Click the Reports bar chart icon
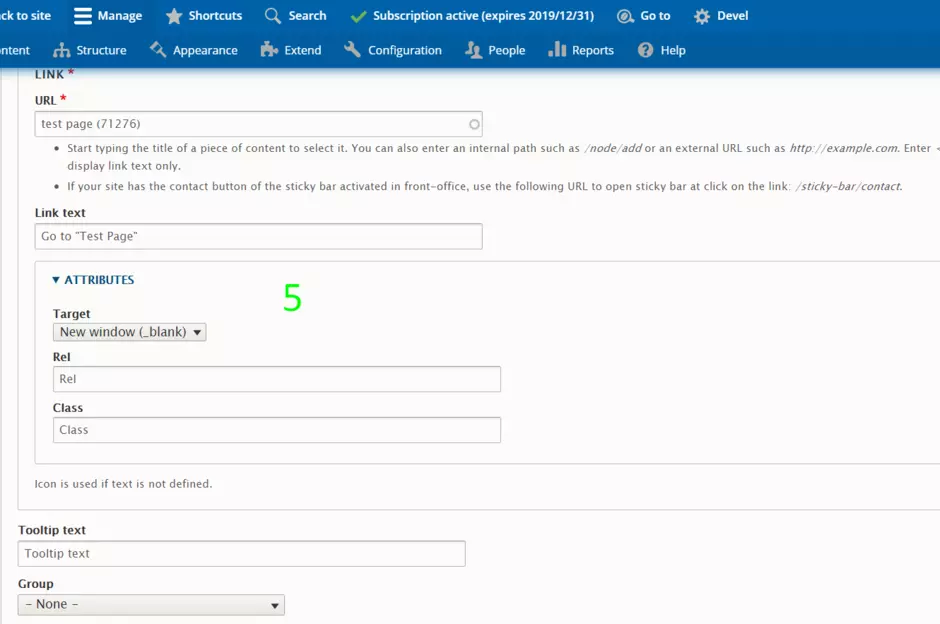The width and height of the screenshot is (940, 624). click(557, 50)
